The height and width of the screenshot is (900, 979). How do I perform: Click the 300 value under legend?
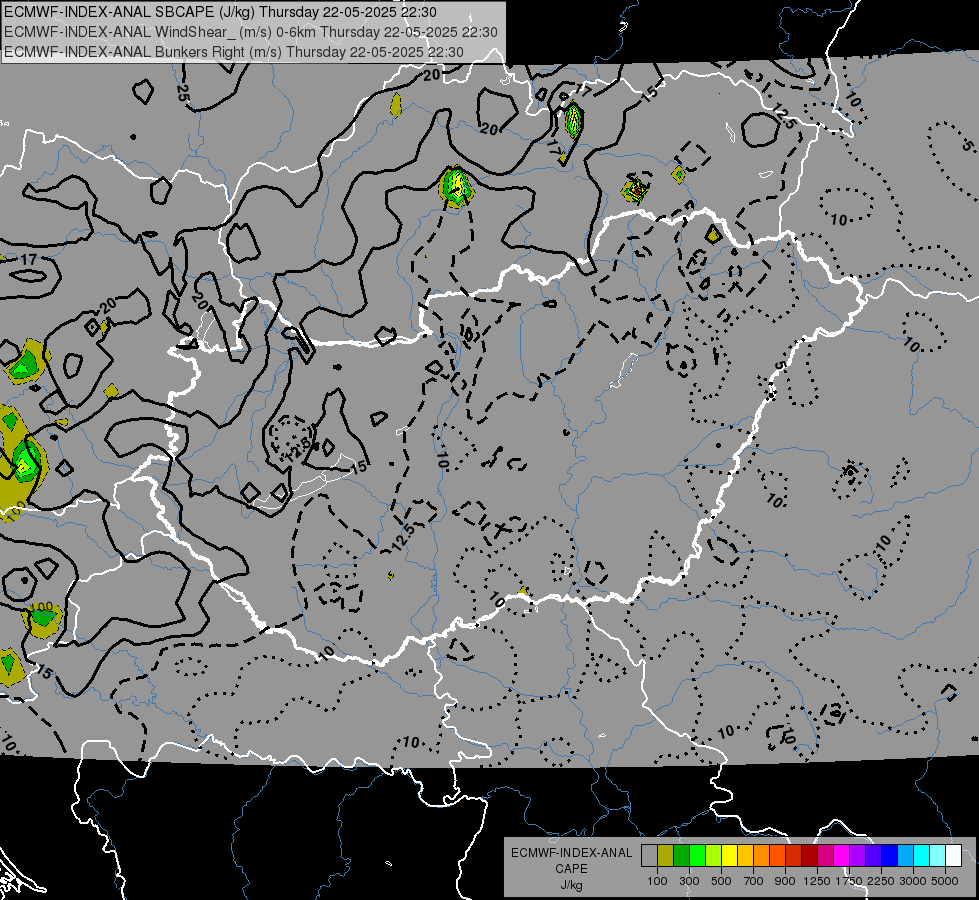pyautogui.click(x=689, y=881)
